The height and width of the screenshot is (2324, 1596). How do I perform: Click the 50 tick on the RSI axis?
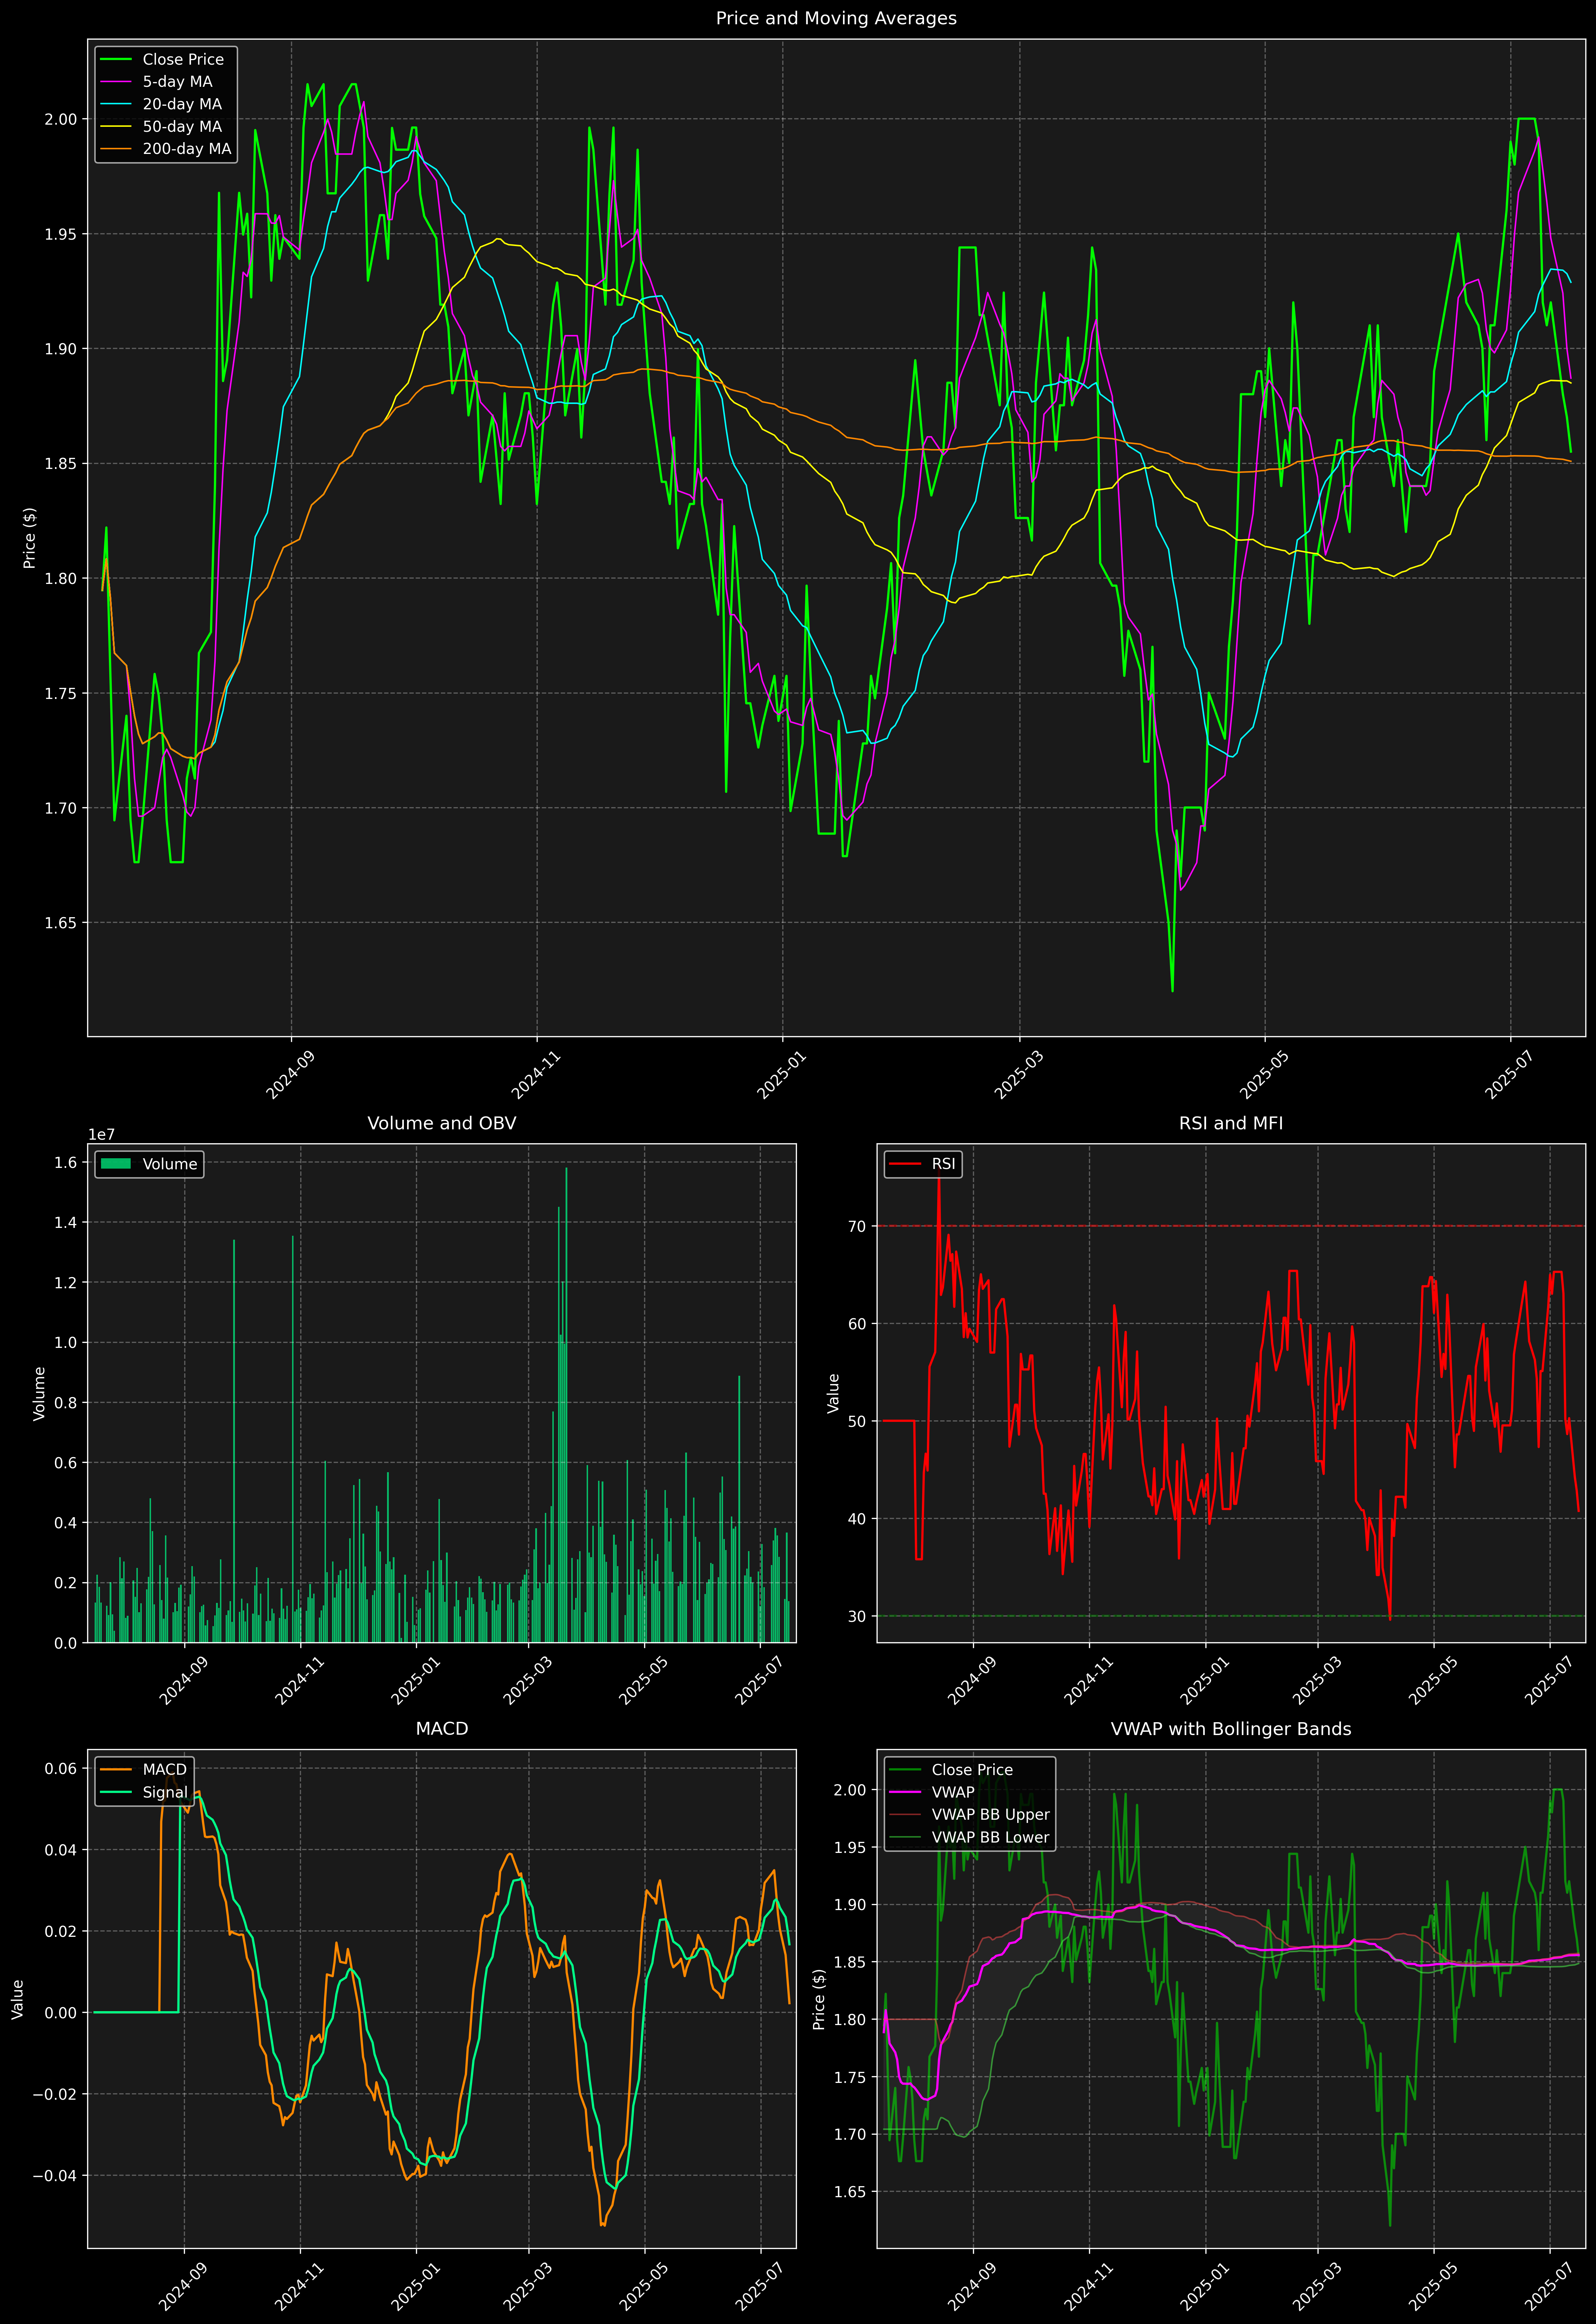point(857,1421)
